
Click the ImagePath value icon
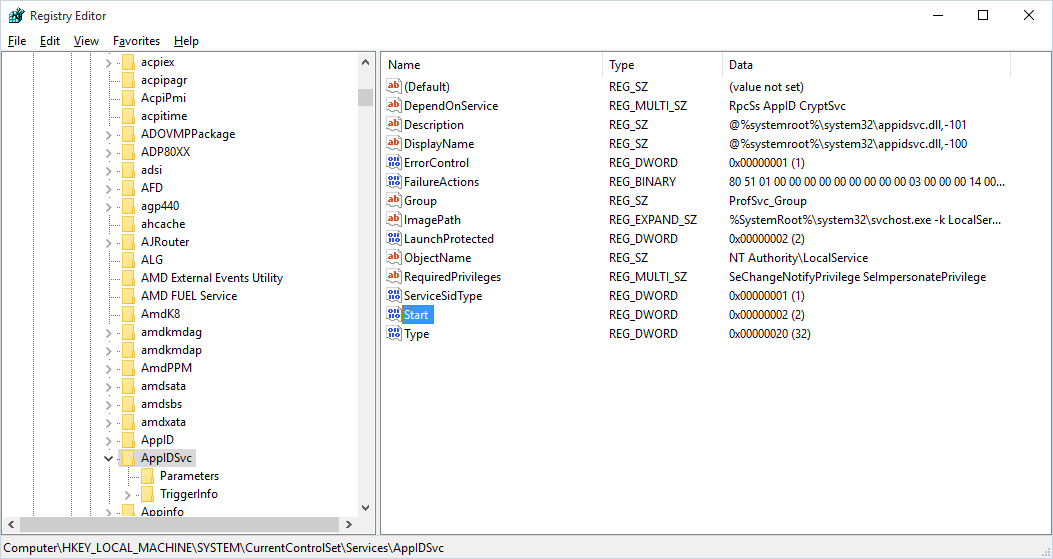[394, 219]
